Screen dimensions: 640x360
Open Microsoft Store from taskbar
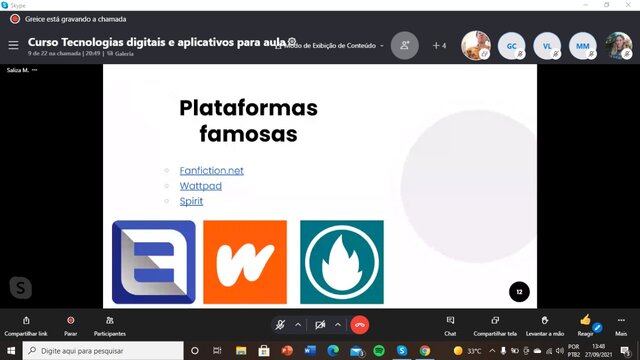point(264,351)
